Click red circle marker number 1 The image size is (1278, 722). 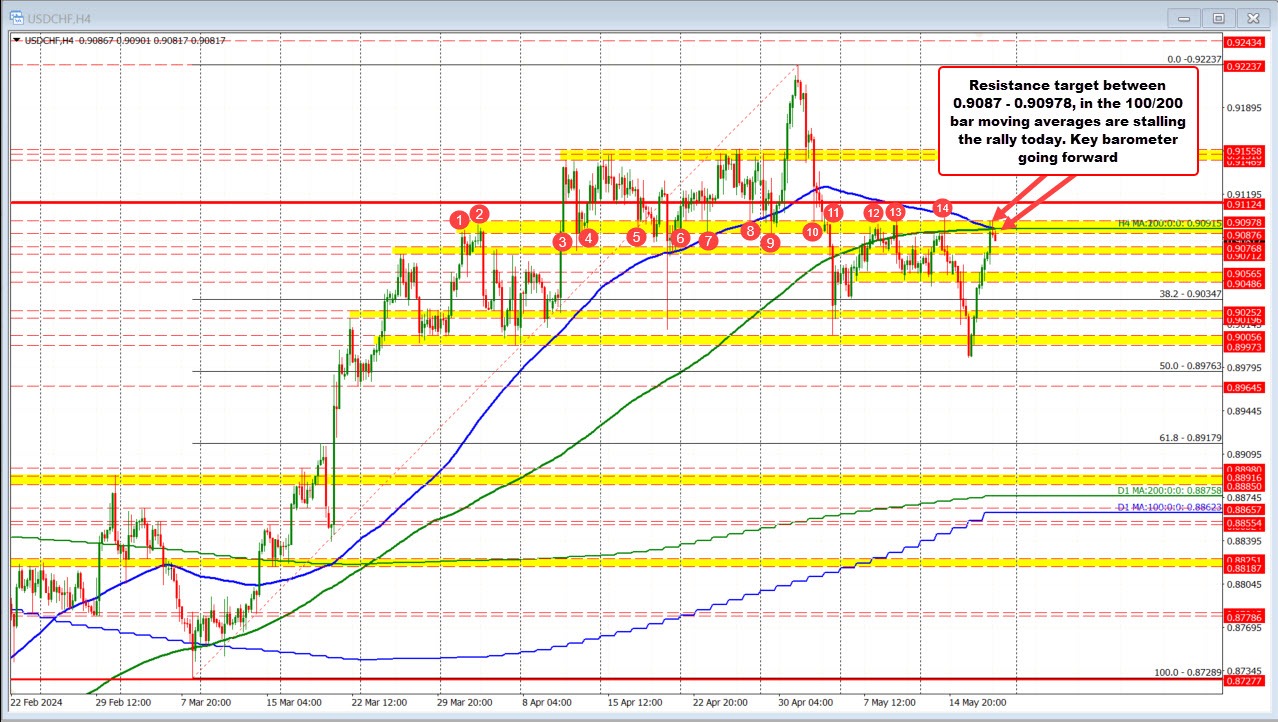[x=459, y=219]
